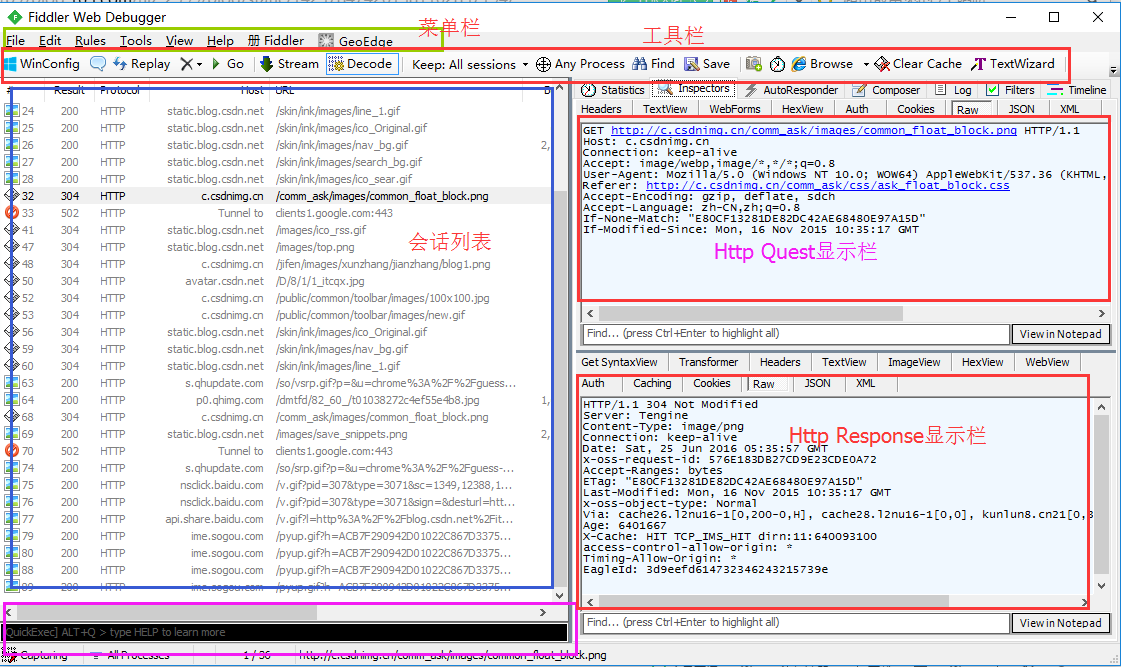Click the request URL link common_float_block.png
The height and width of the screenshot is (667, 1121).
tap(814, 130)
